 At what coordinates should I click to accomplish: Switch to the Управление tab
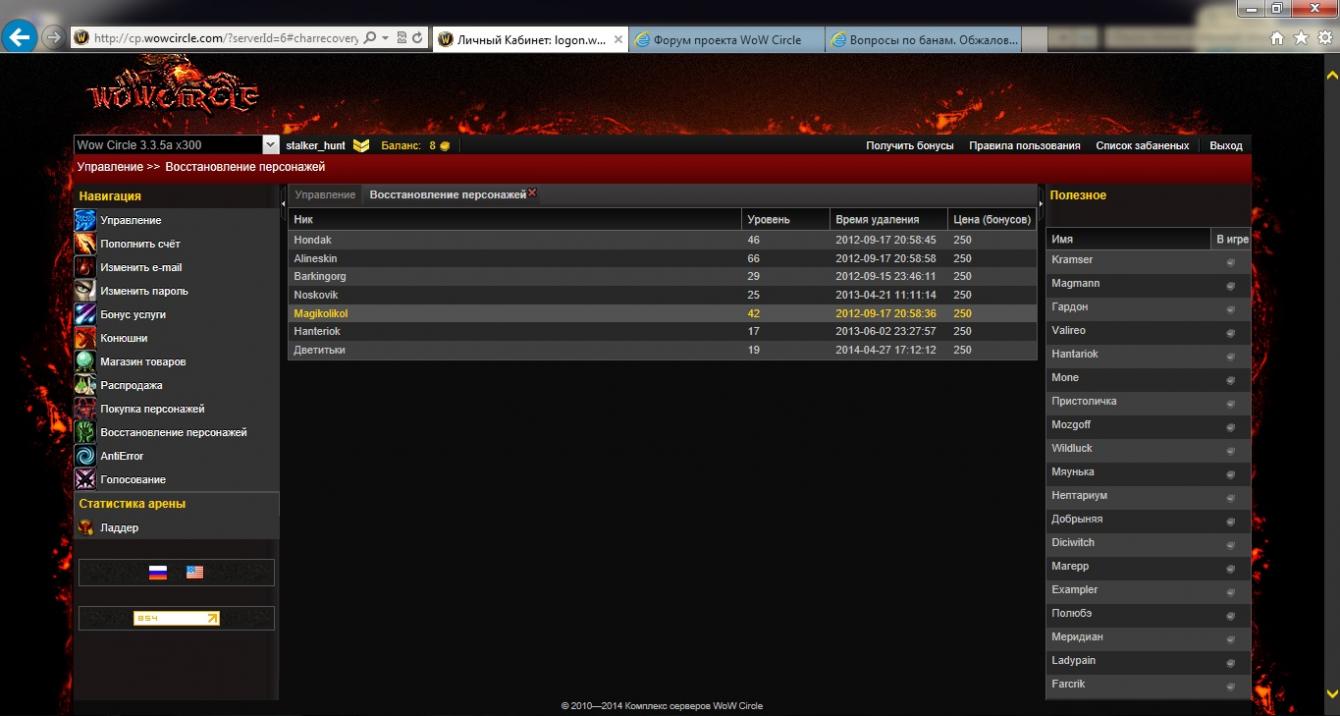pos(325,195)
